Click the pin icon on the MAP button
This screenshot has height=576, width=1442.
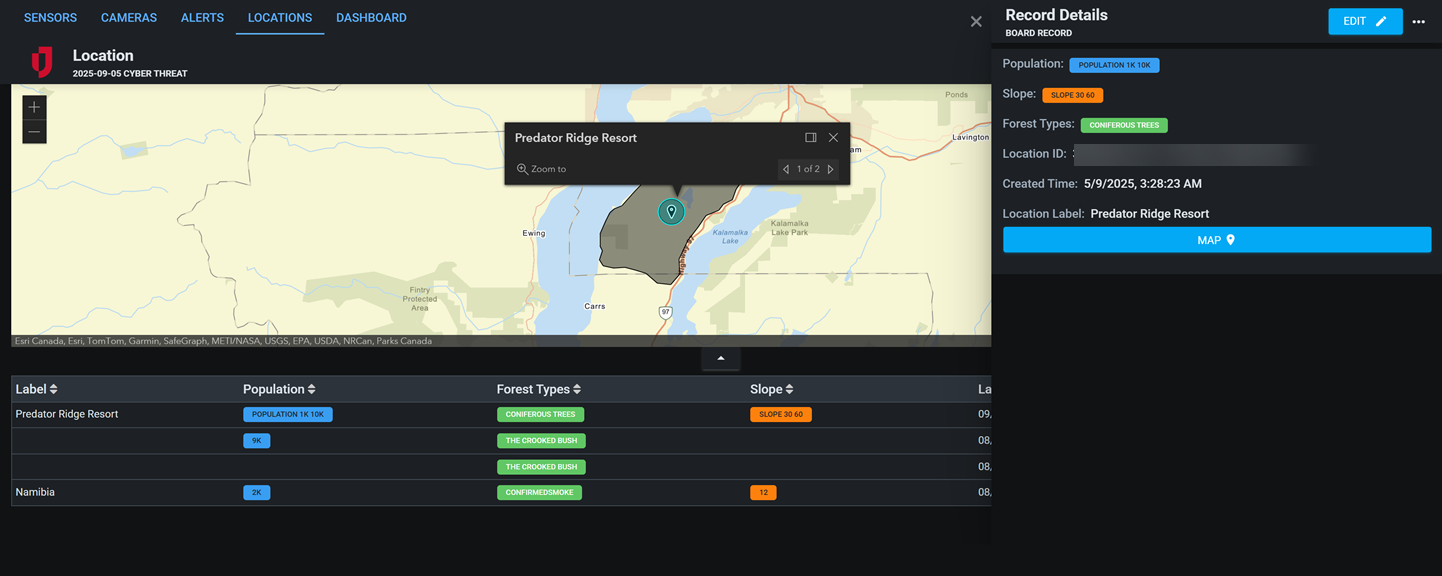point(1232,240)
